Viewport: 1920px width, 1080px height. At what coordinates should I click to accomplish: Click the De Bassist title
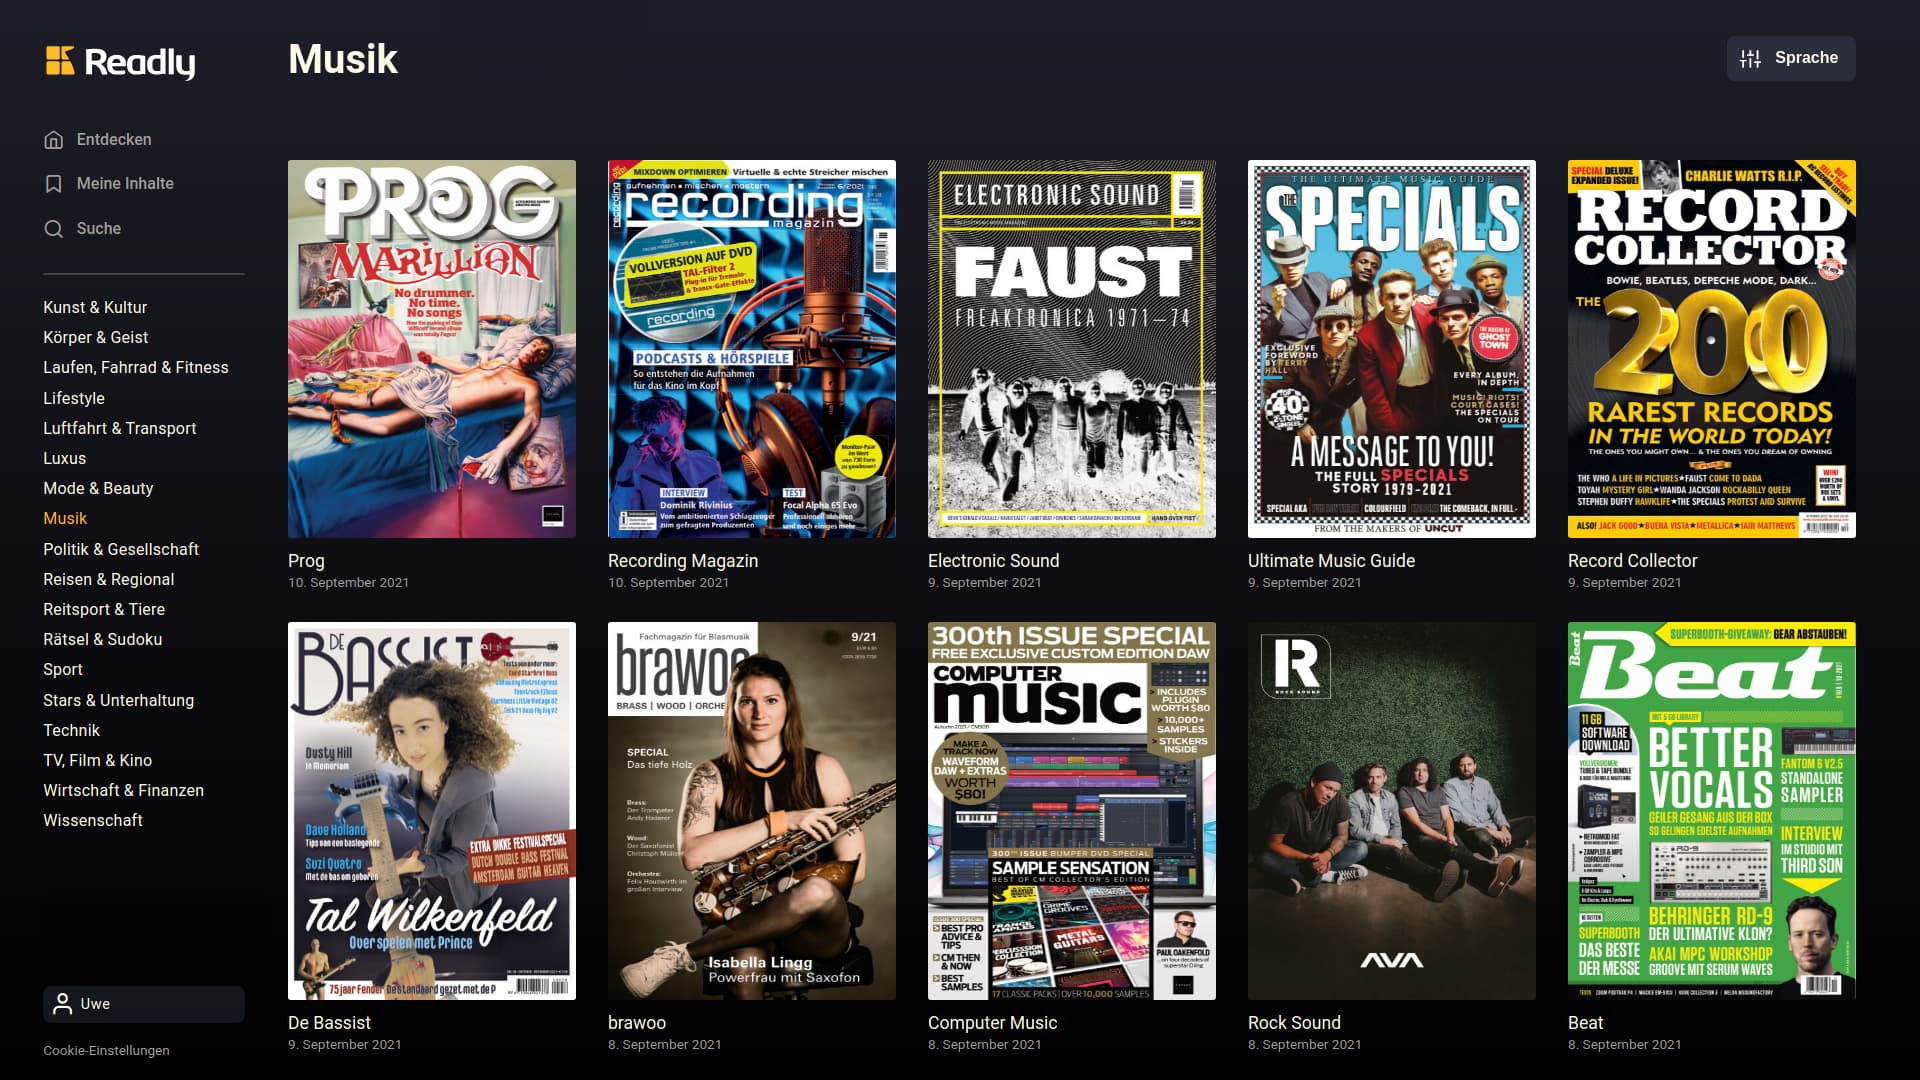[329, 1023]
